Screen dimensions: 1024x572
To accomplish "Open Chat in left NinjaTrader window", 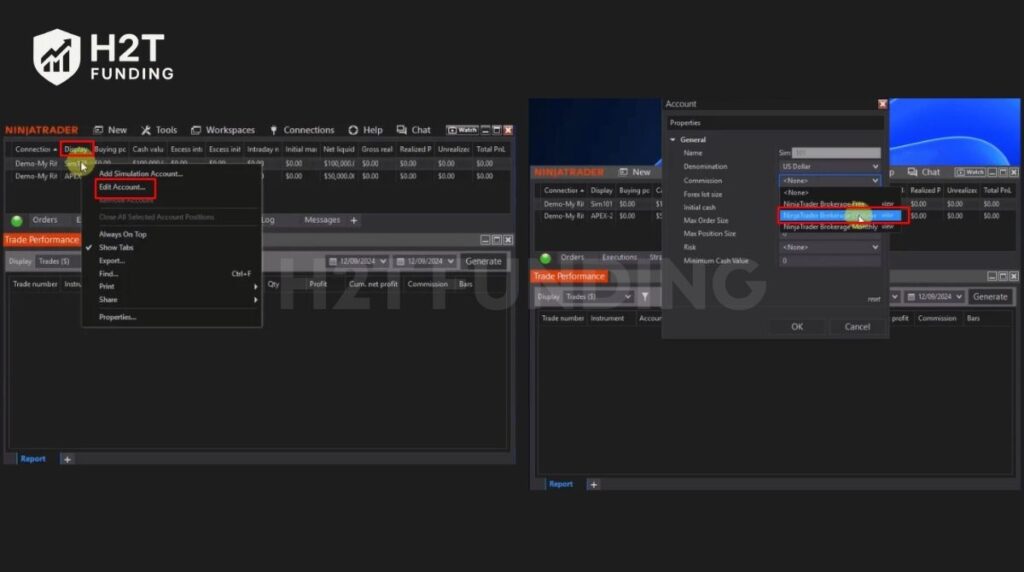I will [413, 130].
